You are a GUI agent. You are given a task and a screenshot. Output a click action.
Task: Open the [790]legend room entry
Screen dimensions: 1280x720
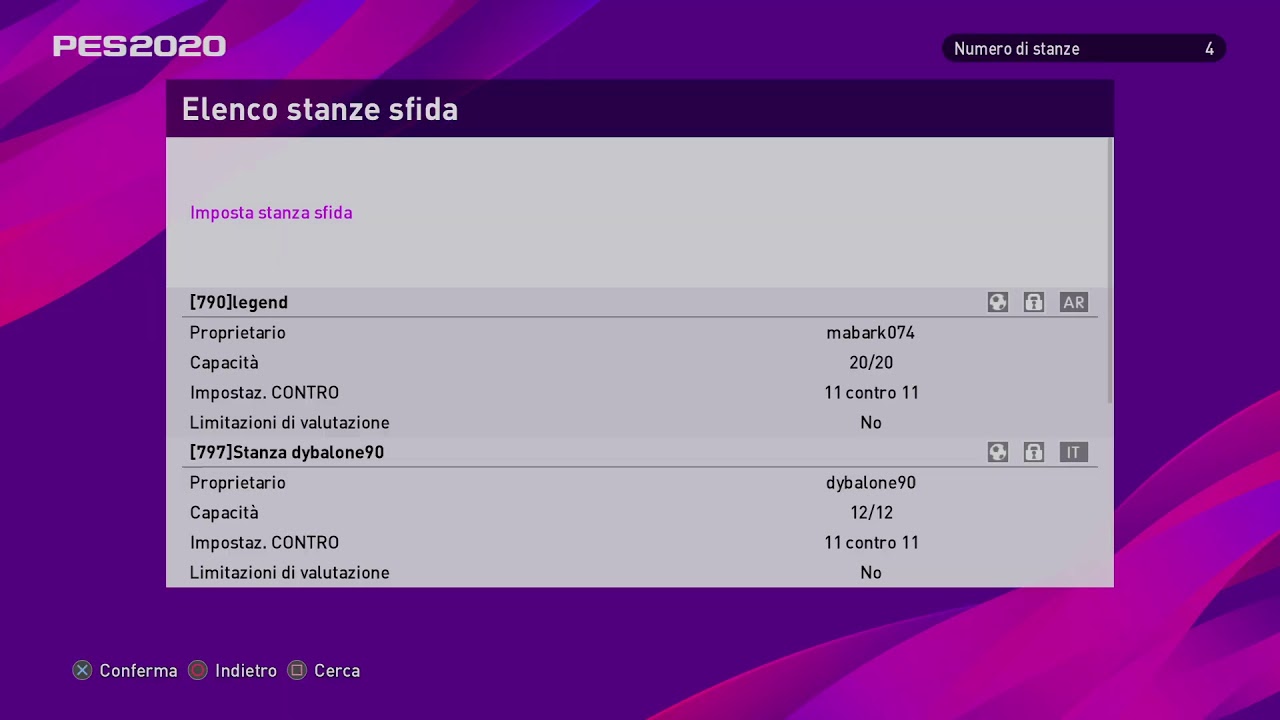click(638, 302)
